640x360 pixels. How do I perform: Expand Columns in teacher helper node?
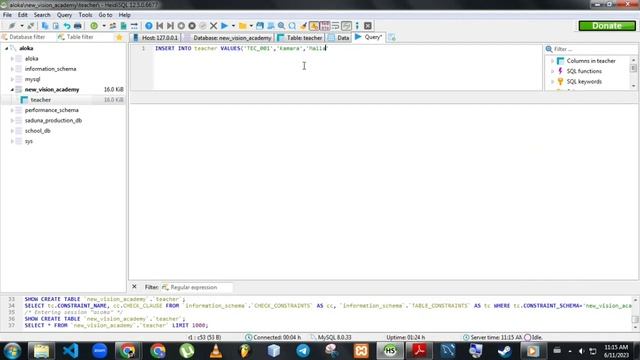coord(553,61)
